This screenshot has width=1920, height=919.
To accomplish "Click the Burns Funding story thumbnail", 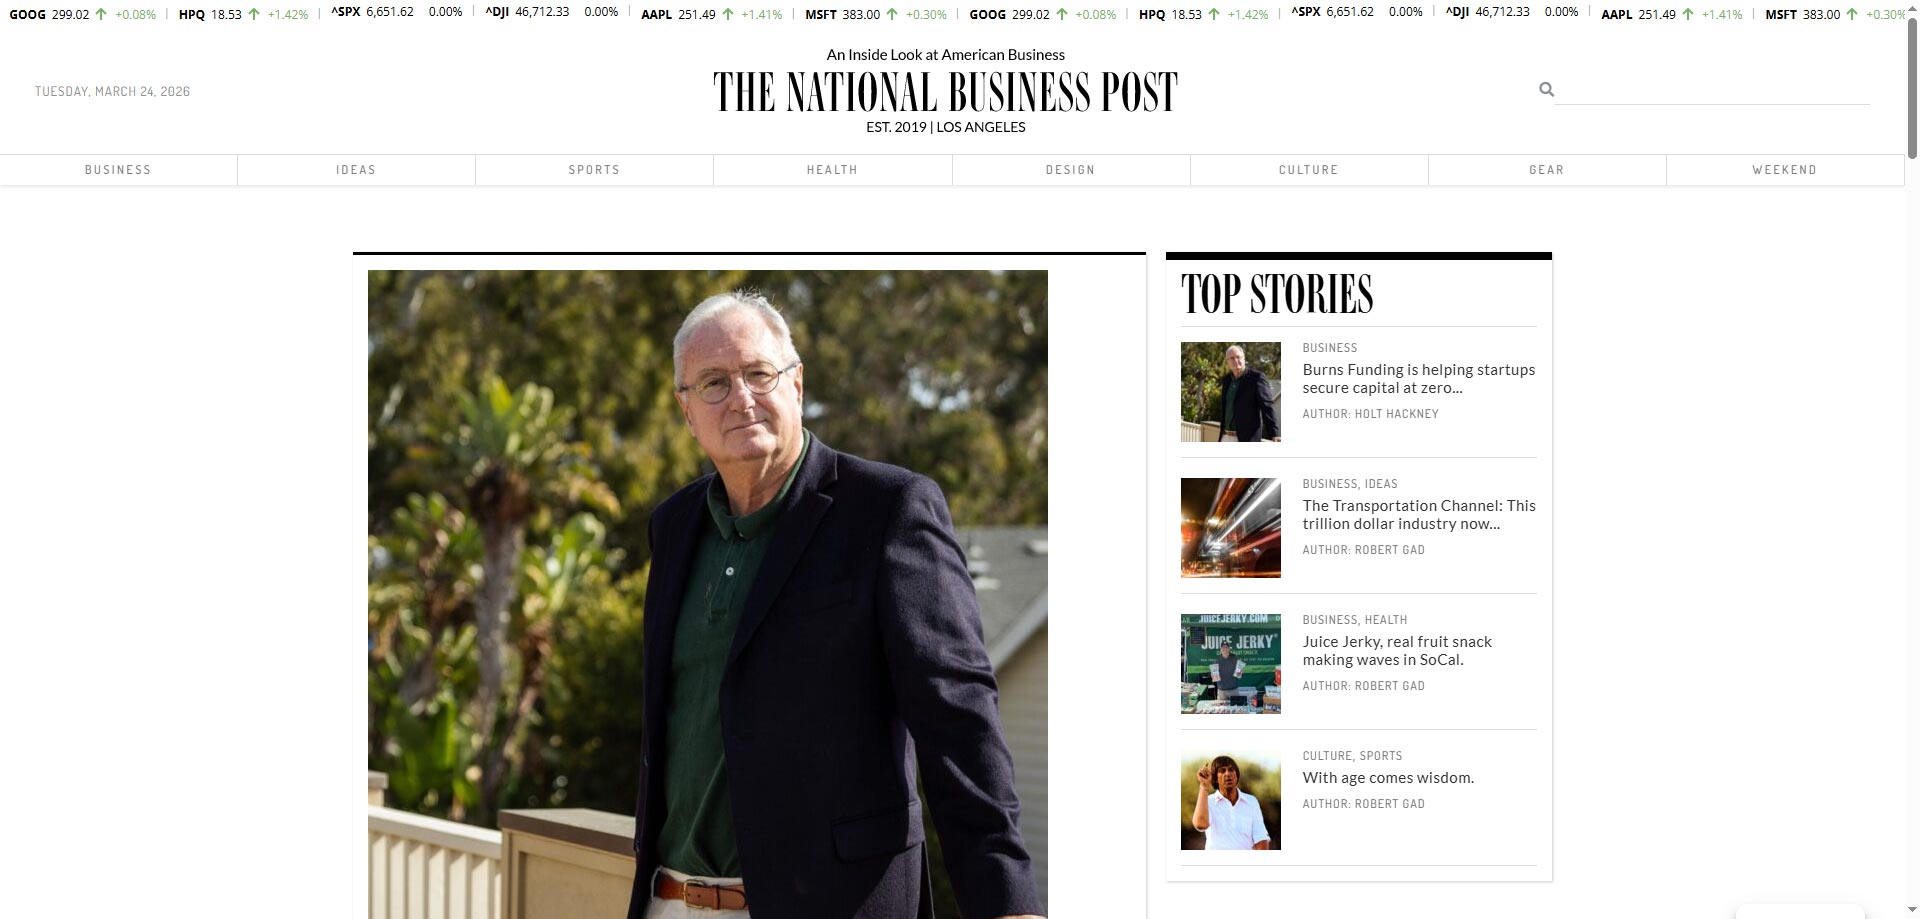I will (1230, 392).
